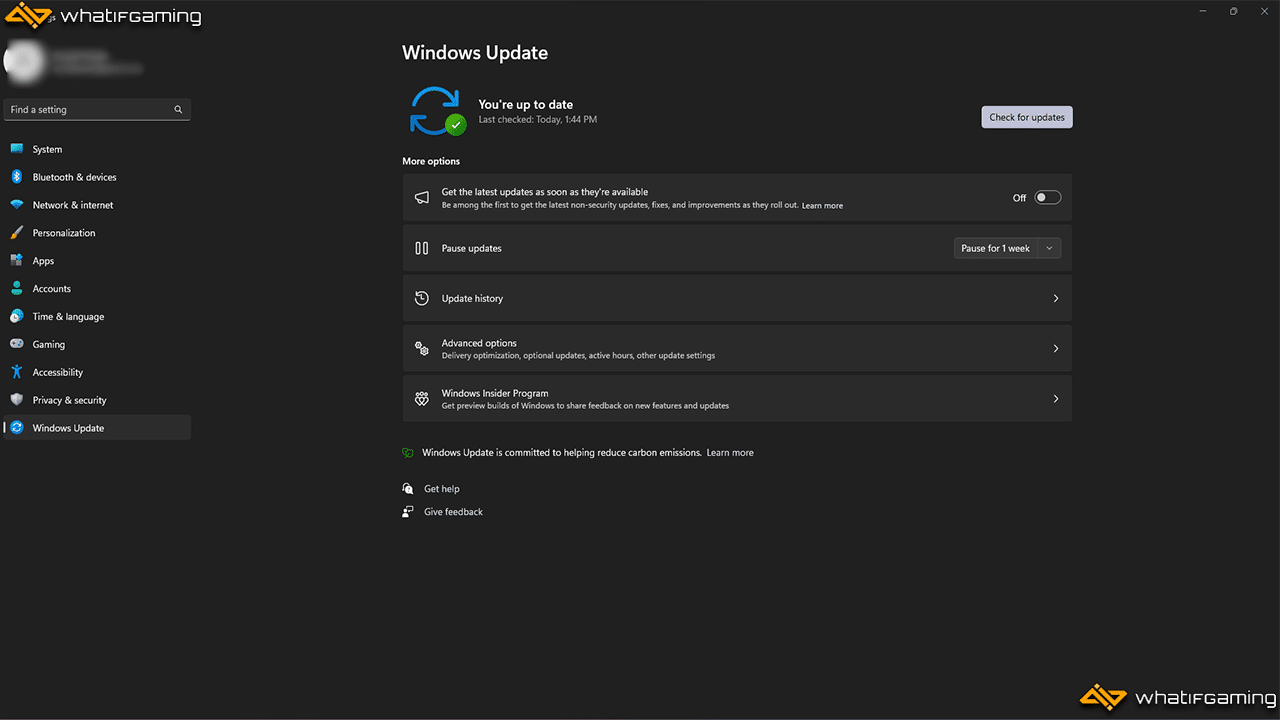The image size is (1280, 720).
Task: Click the System monitor icon in sidebar
Action: click(x=16, y=149)
